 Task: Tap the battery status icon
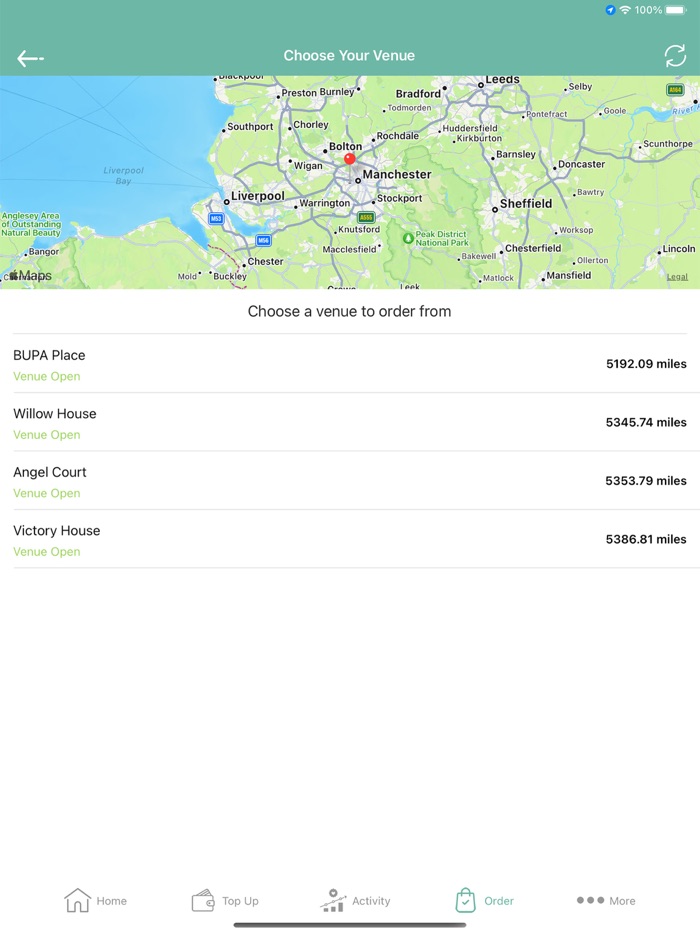[x=676, y=10]
